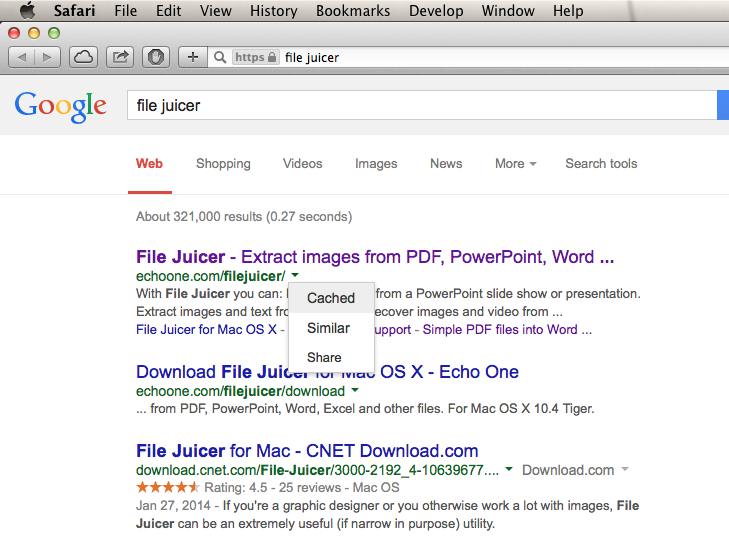Click arrow next to echoone.com/filejuicer/download URL
Screen dimensions: 729x541
(355, 390)
